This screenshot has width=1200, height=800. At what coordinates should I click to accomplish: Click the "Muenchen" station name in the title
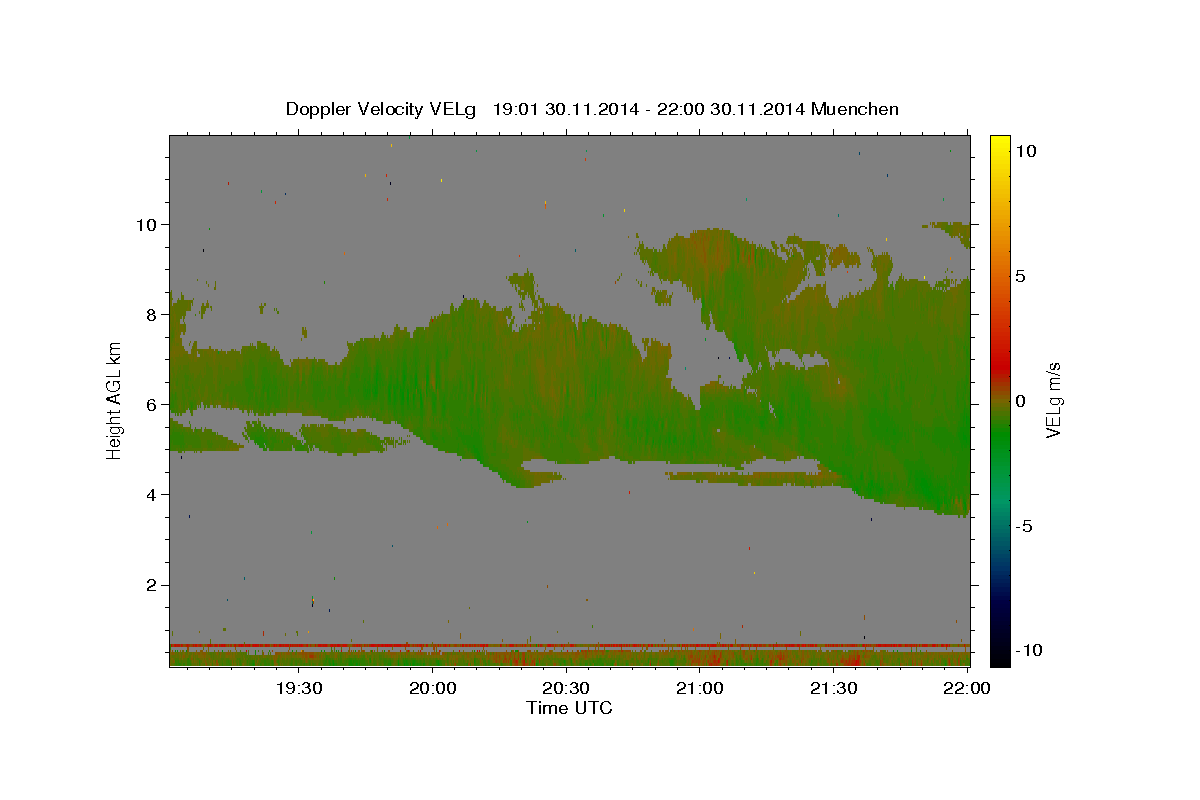coord(855,109)
